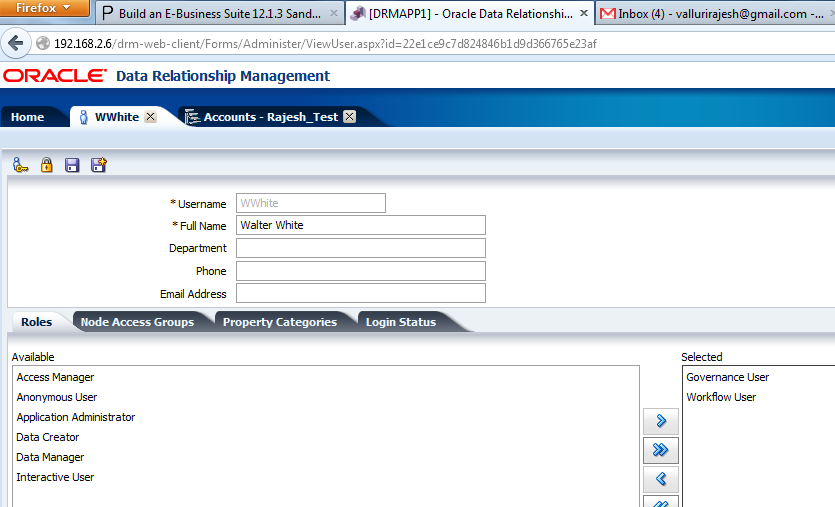Open the Login Status tab
This screenshot has width=835, height=507.
coord(401,322)
